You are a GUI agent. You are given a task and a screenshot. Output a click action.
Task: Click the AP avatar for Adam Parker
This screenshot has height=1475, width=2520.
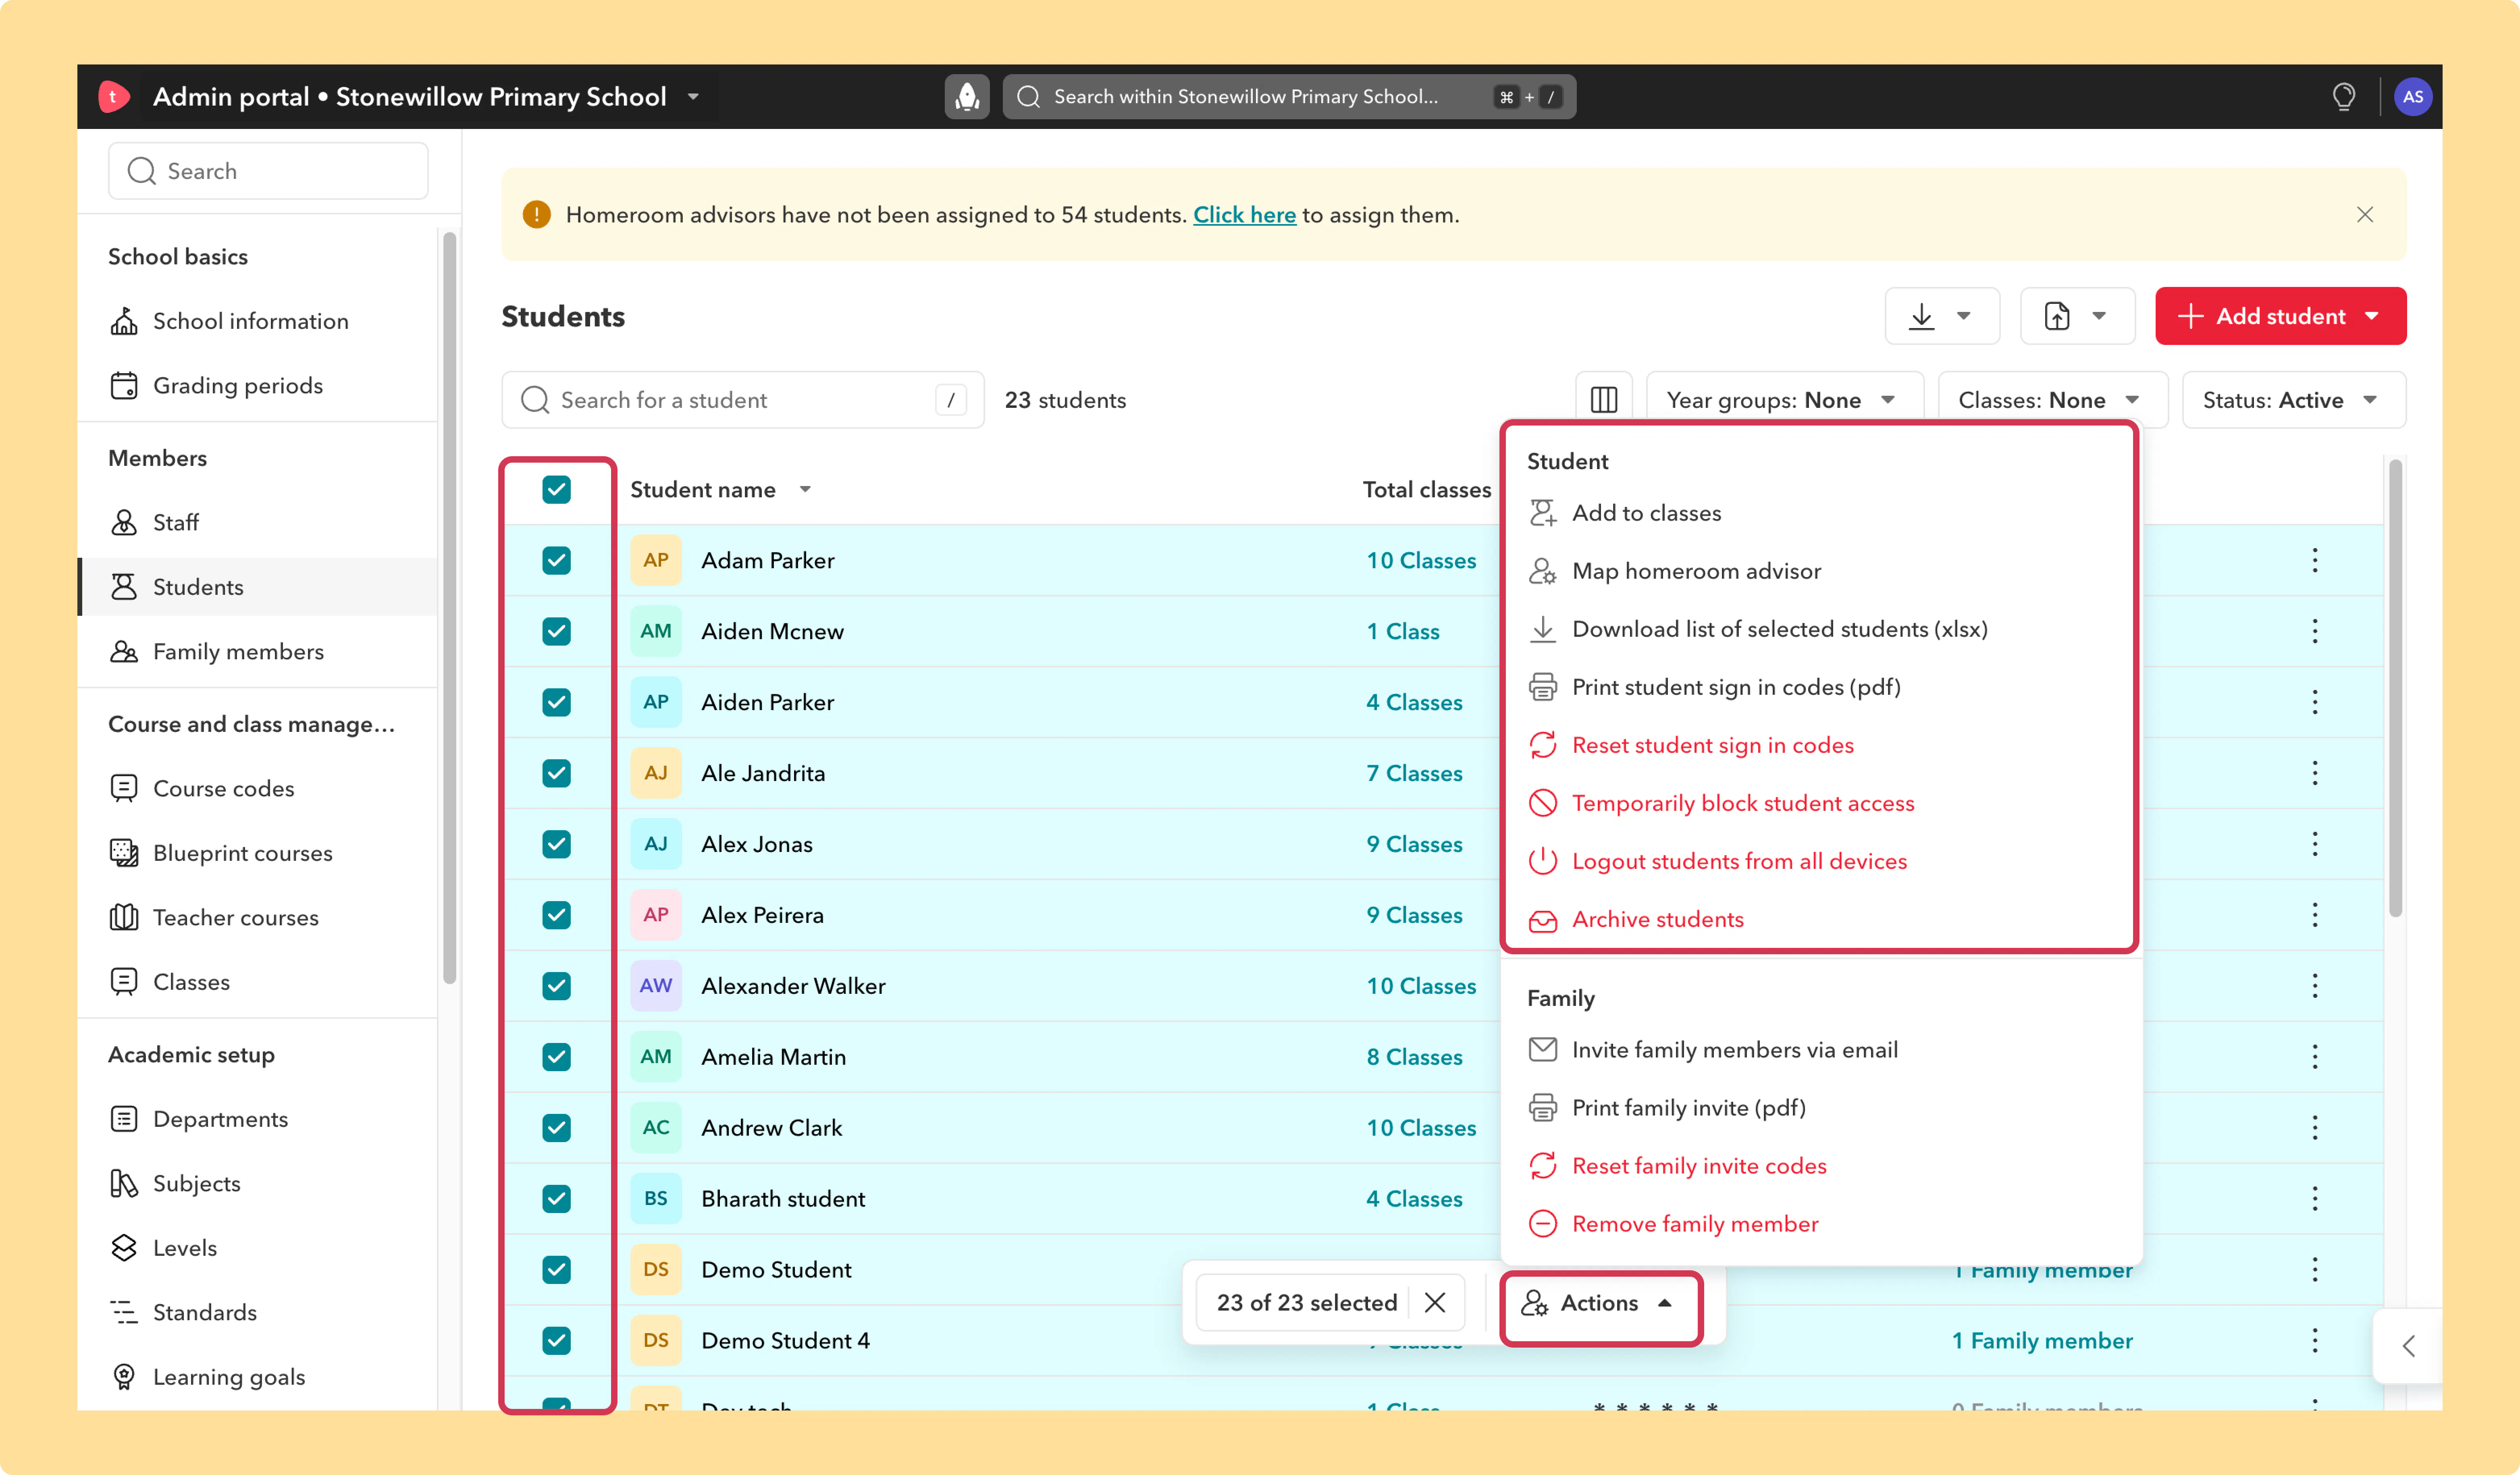656,560
